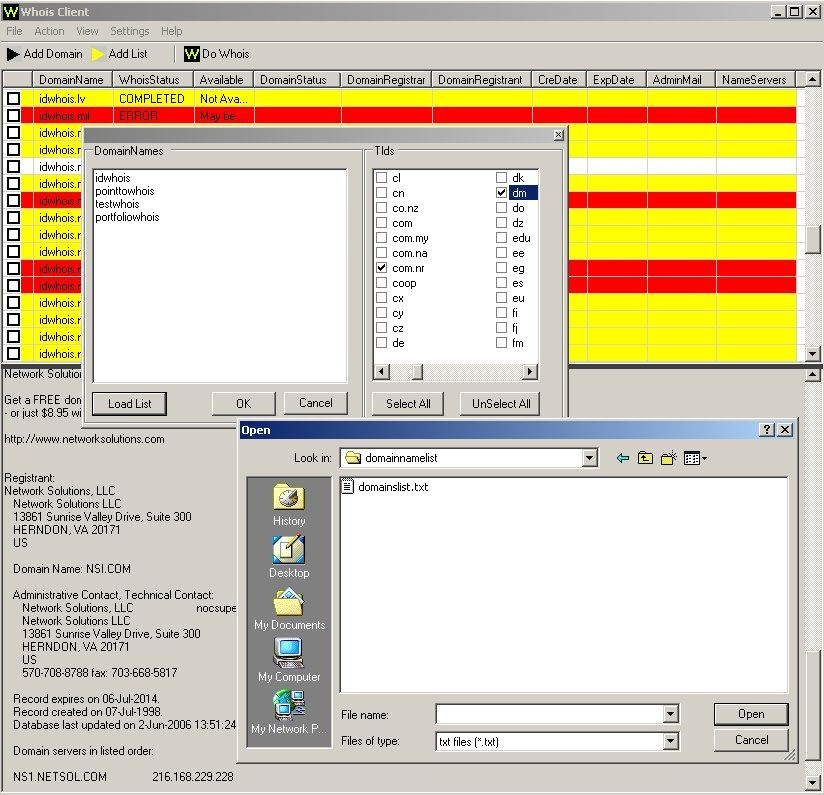Create a new folder in Open dialog
824x795 pixels.
click(x=668, y=458)
